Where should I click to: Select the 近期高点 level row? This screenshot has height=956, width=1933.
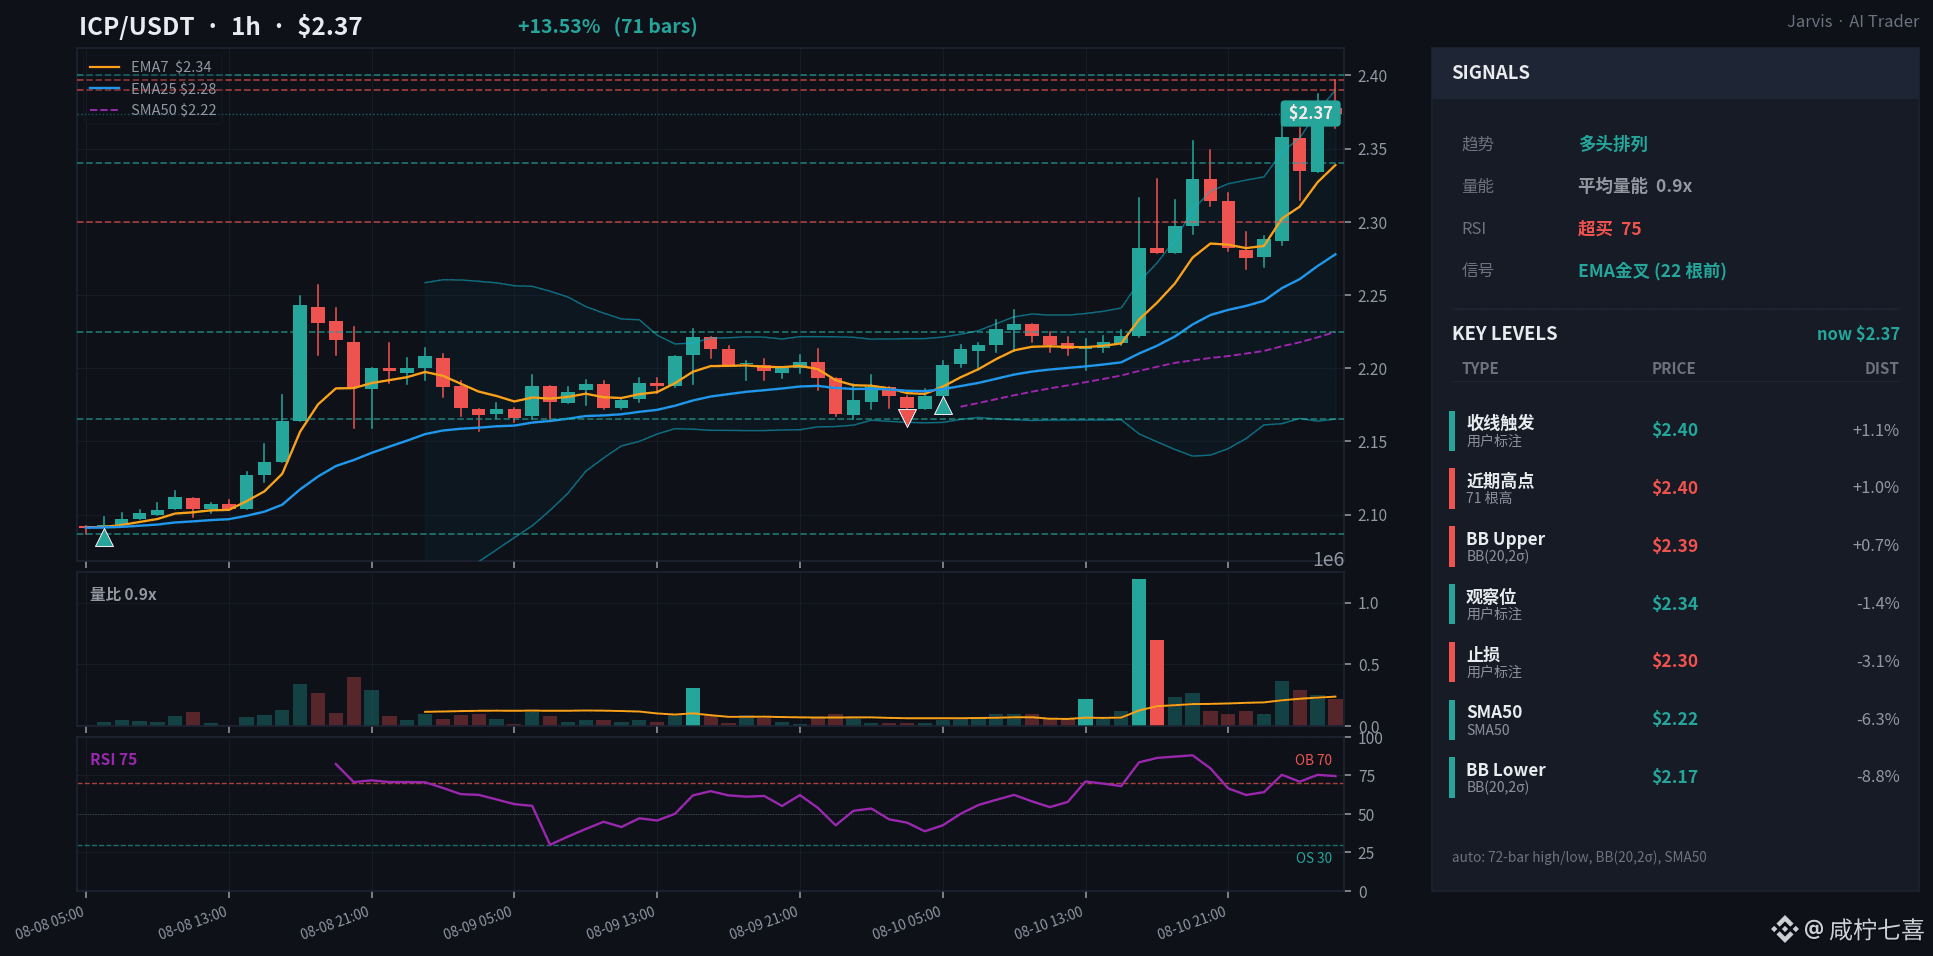(x=1675, y=488)
